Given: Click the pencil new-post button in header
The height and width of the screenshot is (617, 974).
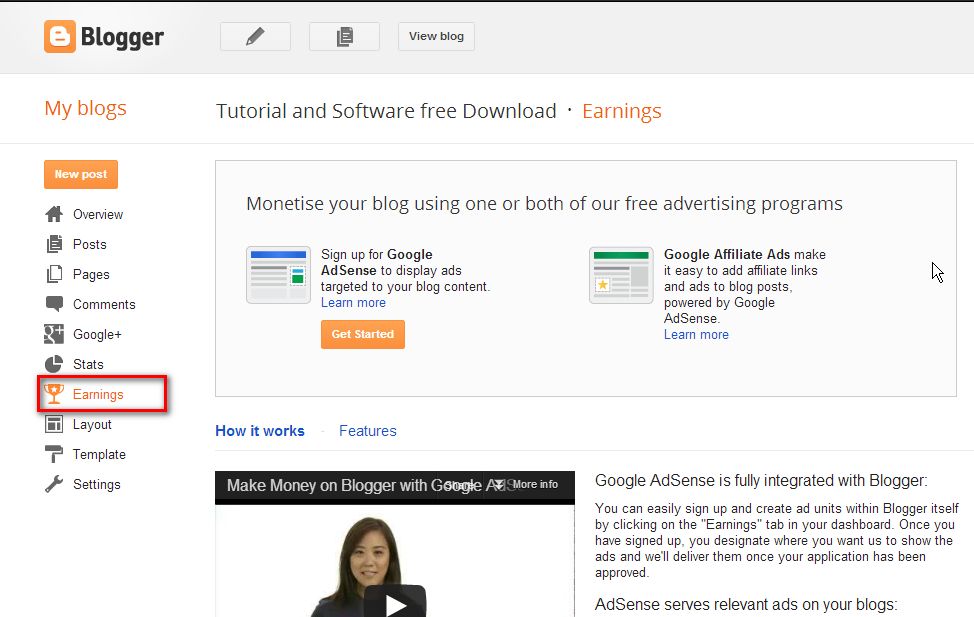Looking at the screenshot, I should pos(255,37).
